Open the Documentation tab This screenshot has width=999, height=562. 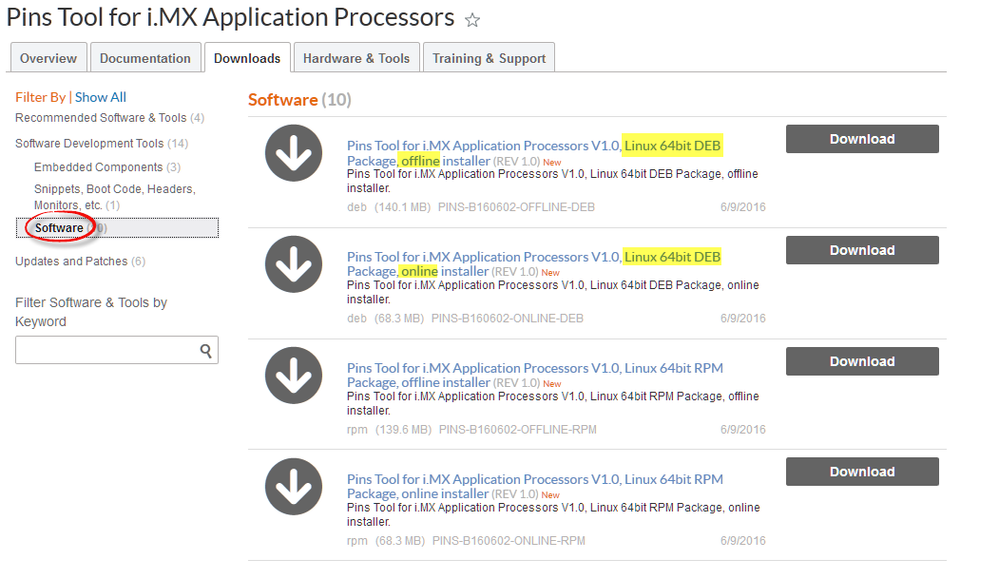pyautogui.click(x=145, y=58)
